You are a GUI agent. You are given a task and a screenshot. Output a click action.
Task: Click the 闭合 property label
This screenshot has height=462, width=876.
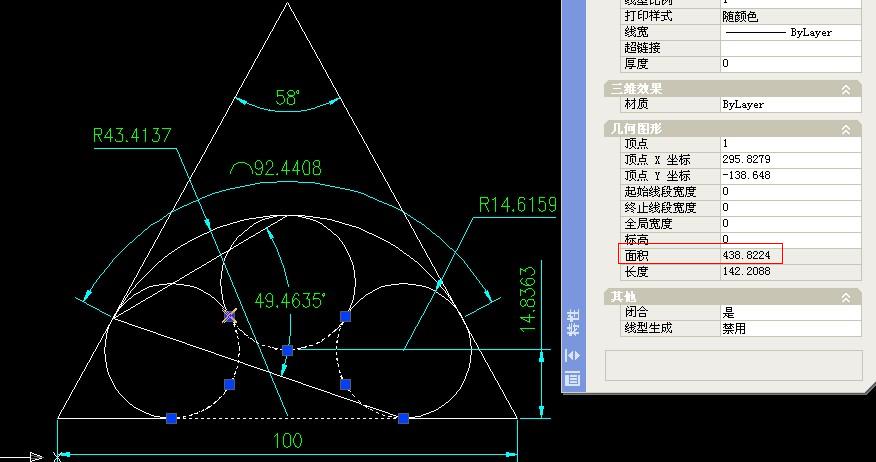[636, 312]
